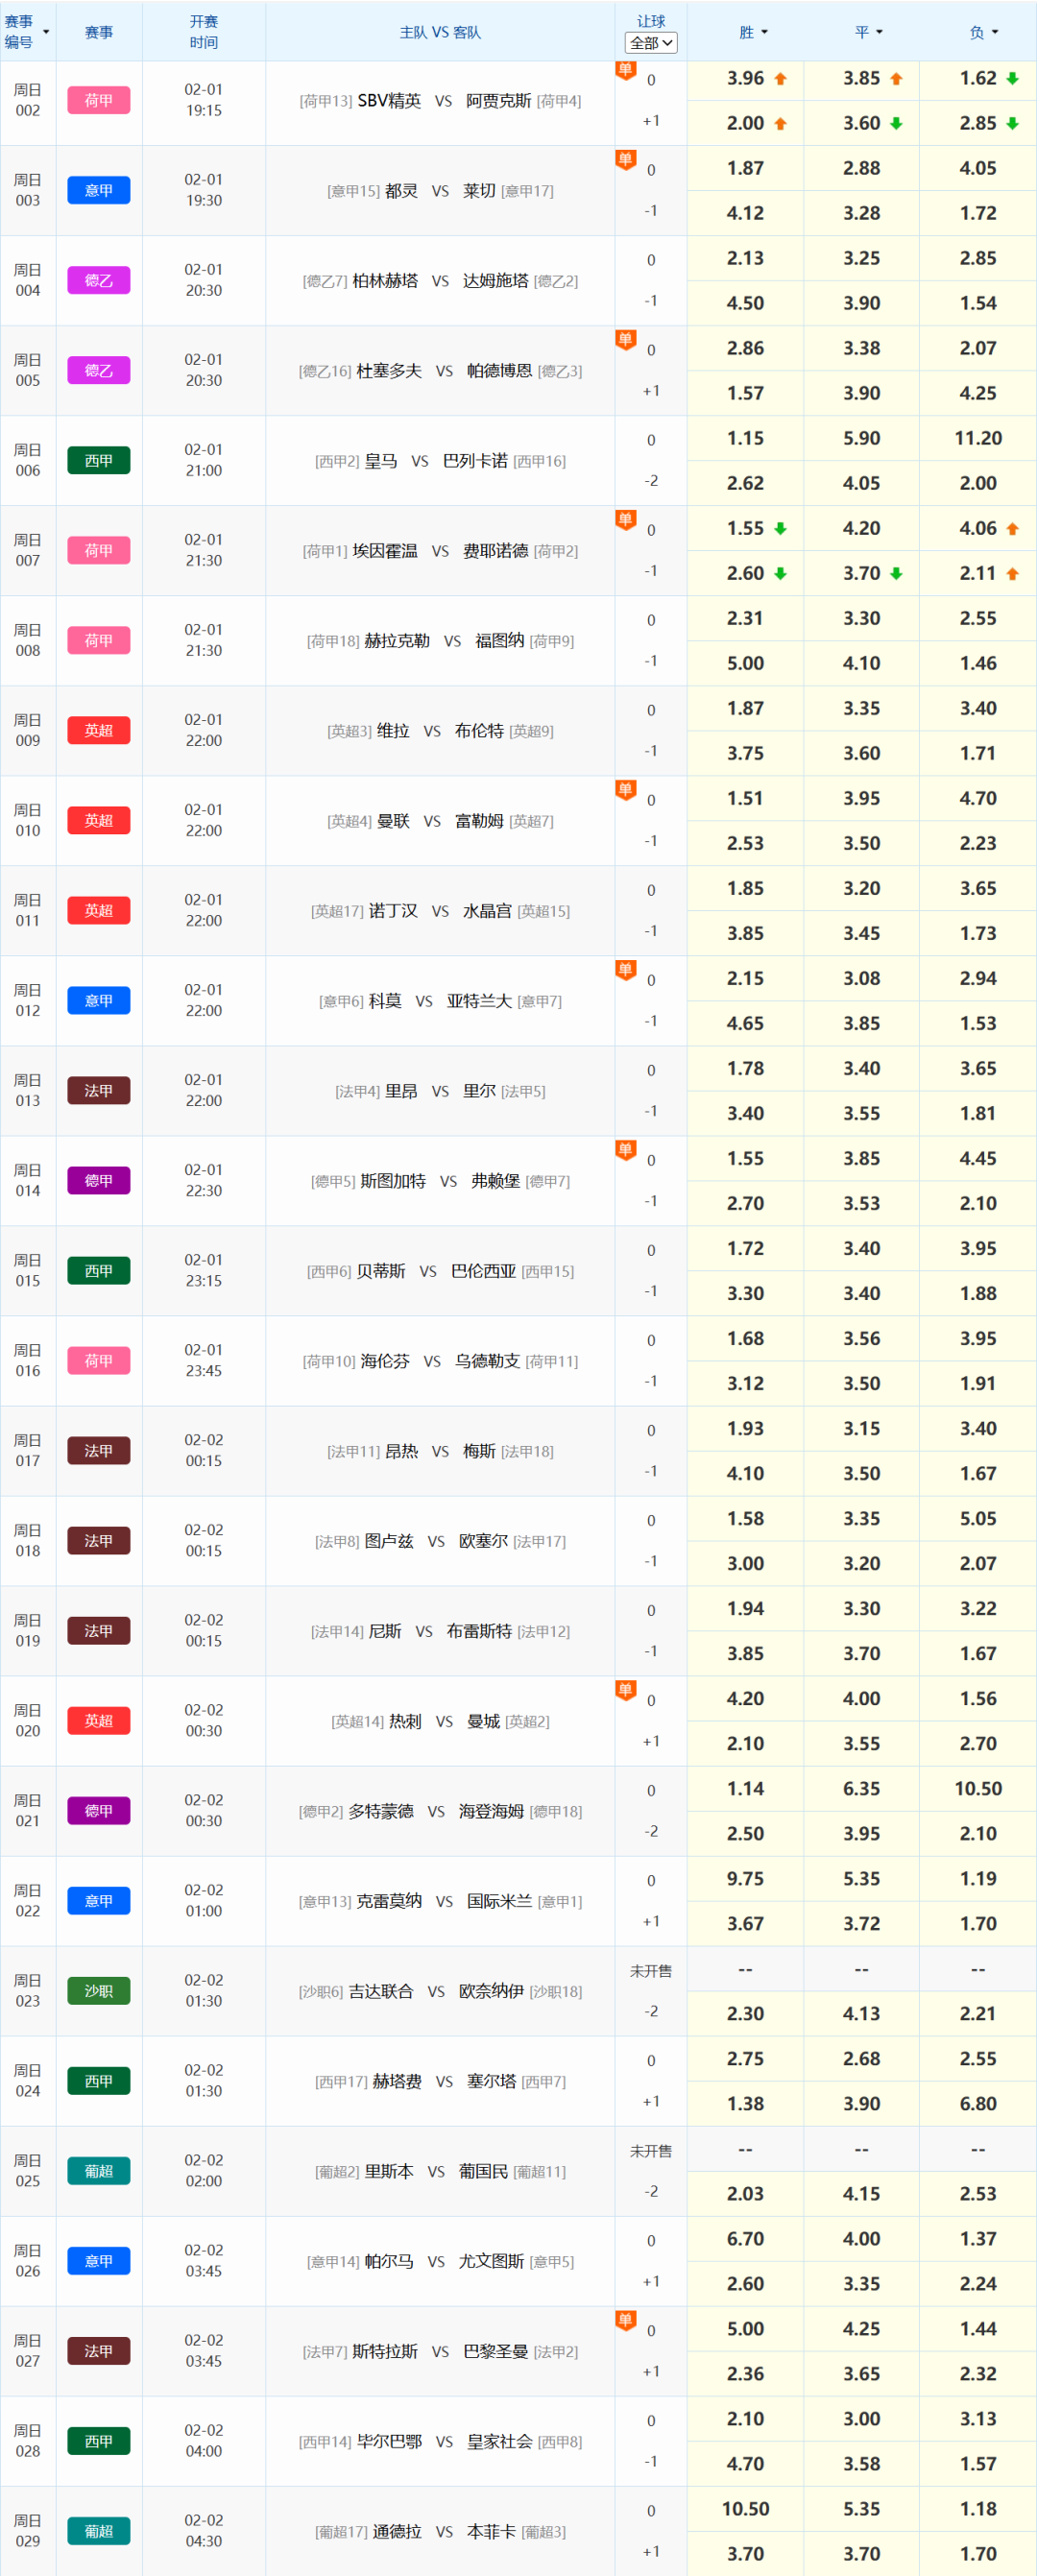
Task: Click kickoff time 02-02 04:30
Action: 204,2530
